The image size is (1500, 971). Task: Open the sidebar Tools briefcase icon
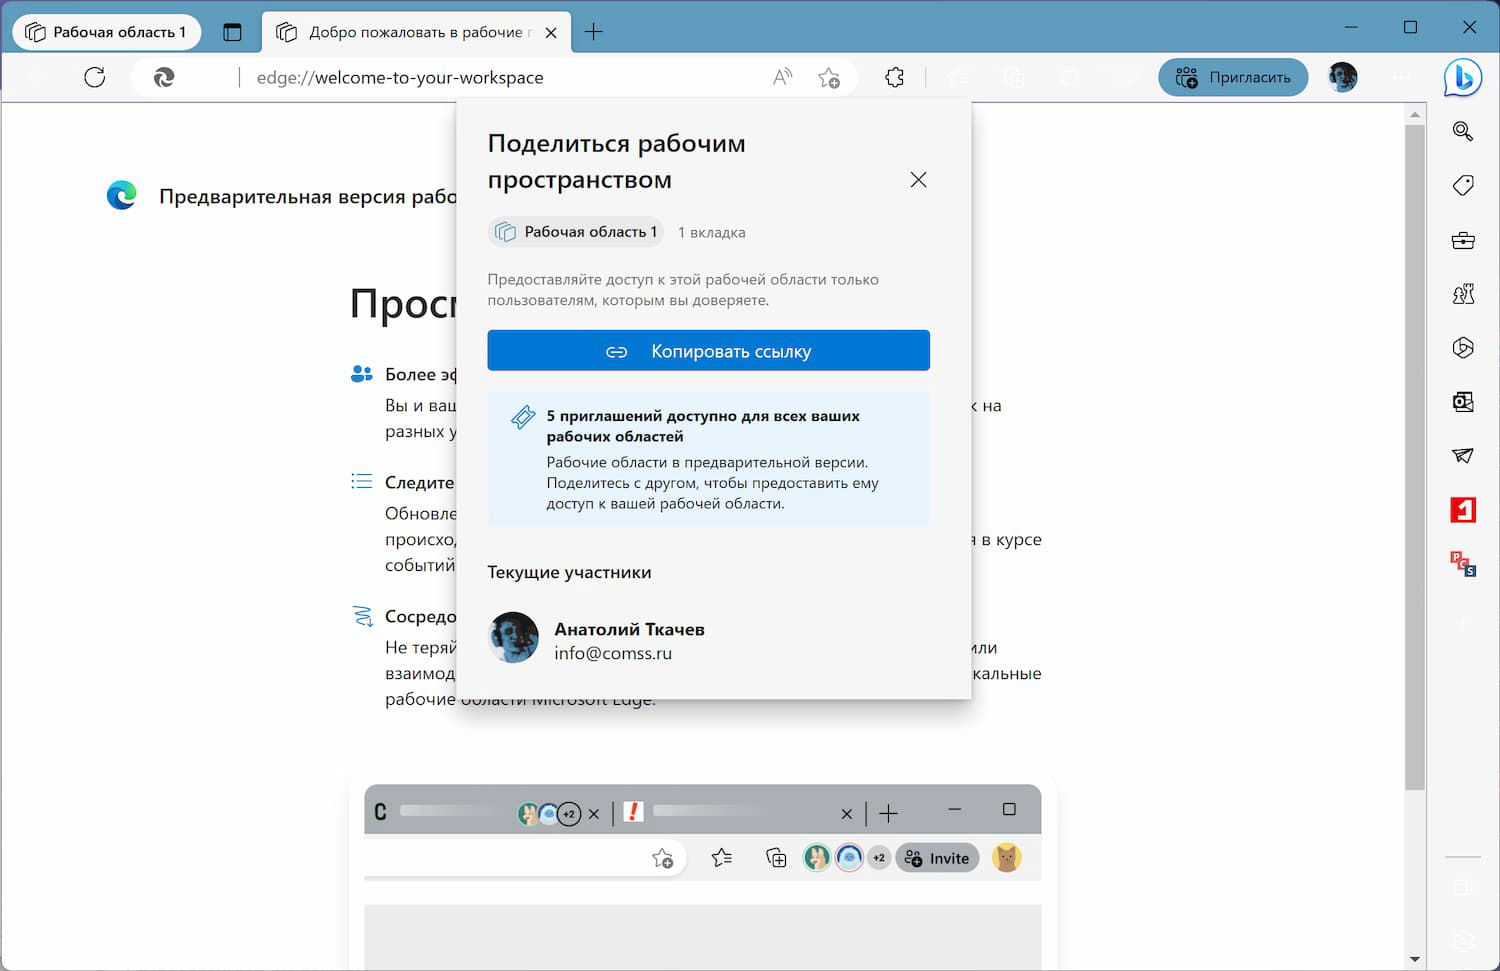(x=1463, y=240)
